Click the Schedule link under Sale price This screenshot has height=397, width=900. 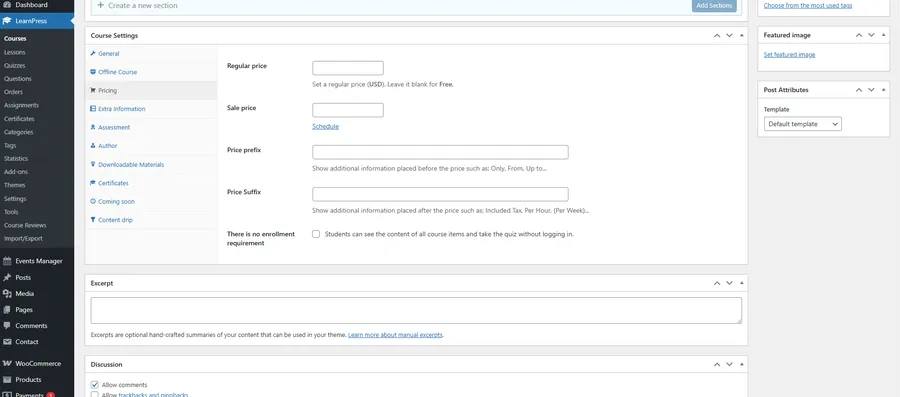coord(325,126)
